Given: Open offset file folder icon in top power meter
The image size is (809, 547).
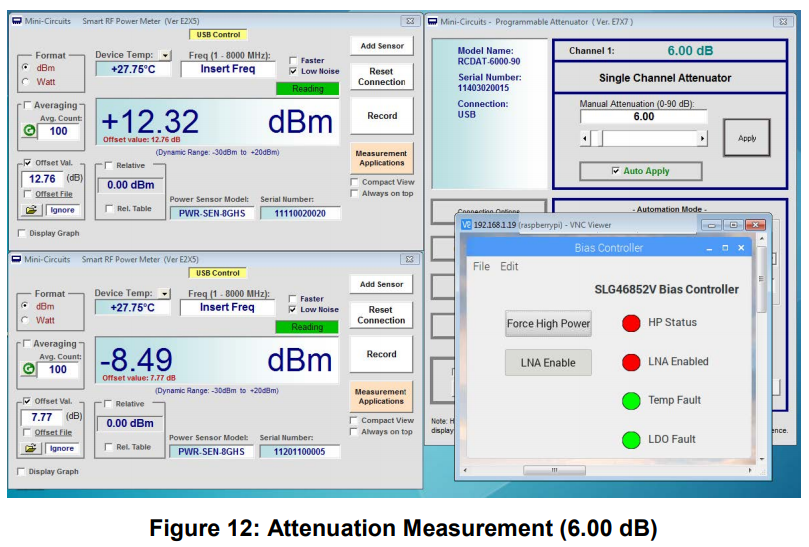Looking at the screenshot, I should [x=31, y=210].
